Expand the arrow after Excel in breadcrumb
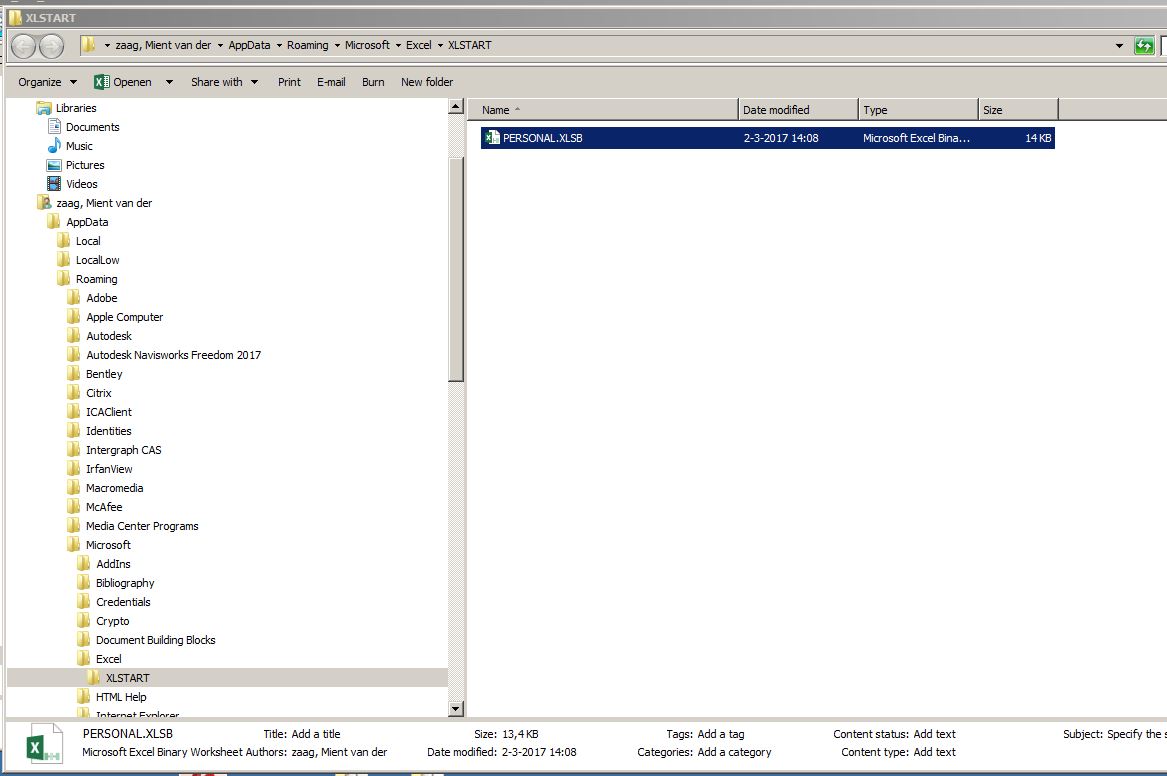Image resolution: width=1167 pixels, height=776 pixels. 440,45
